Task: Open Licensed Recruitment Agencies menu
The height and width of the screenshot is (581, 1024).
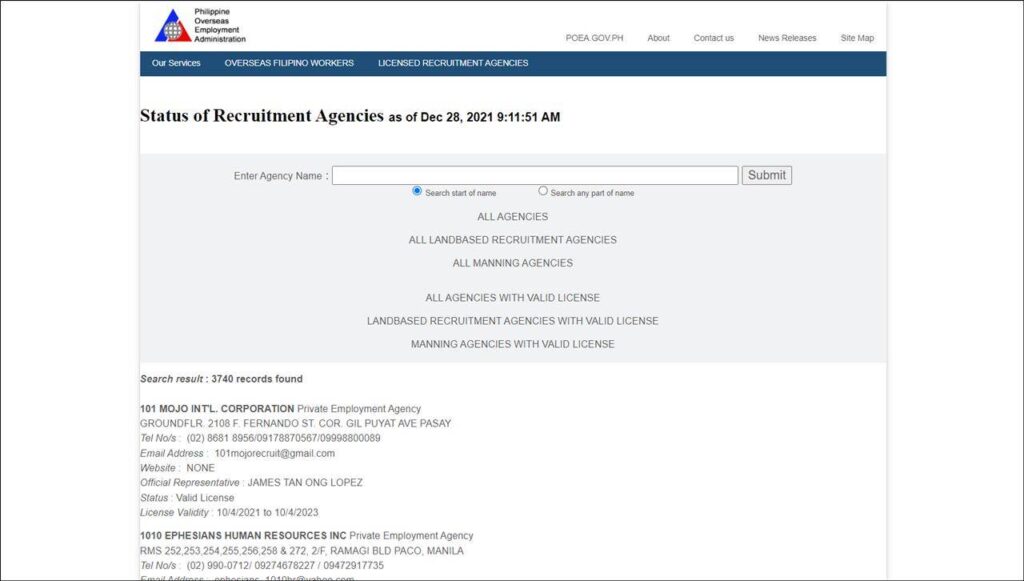Action: [x=453, y=63]
